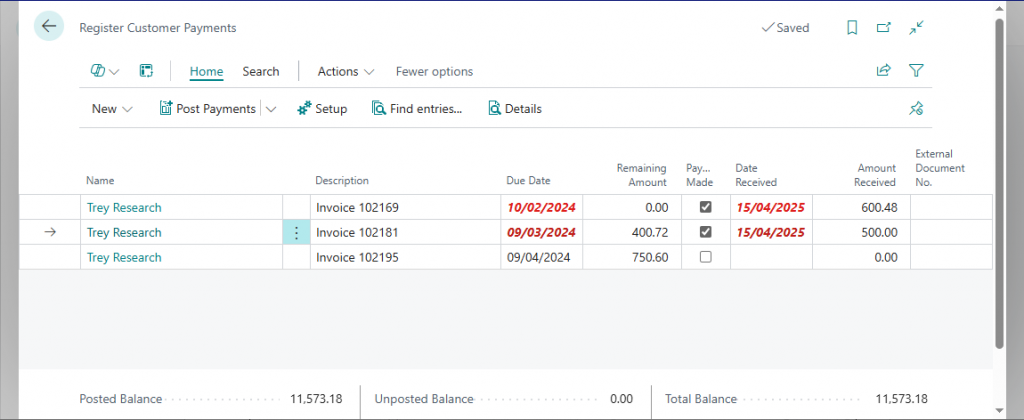Click the Find entries button
This screenshot has width=1024, height=420.
(417, 109)
